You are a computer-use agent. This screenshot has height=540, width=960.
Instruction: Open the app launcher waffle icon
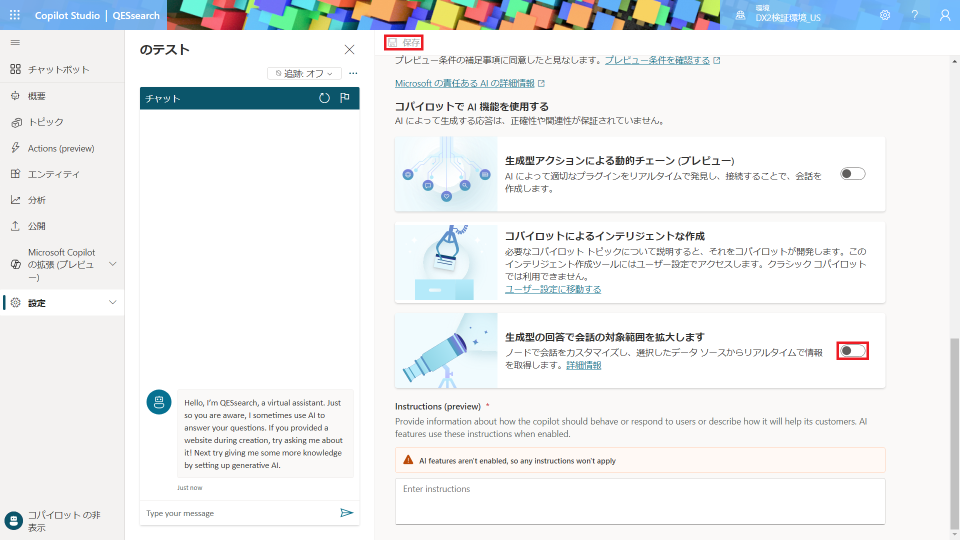tap(15, 15)
